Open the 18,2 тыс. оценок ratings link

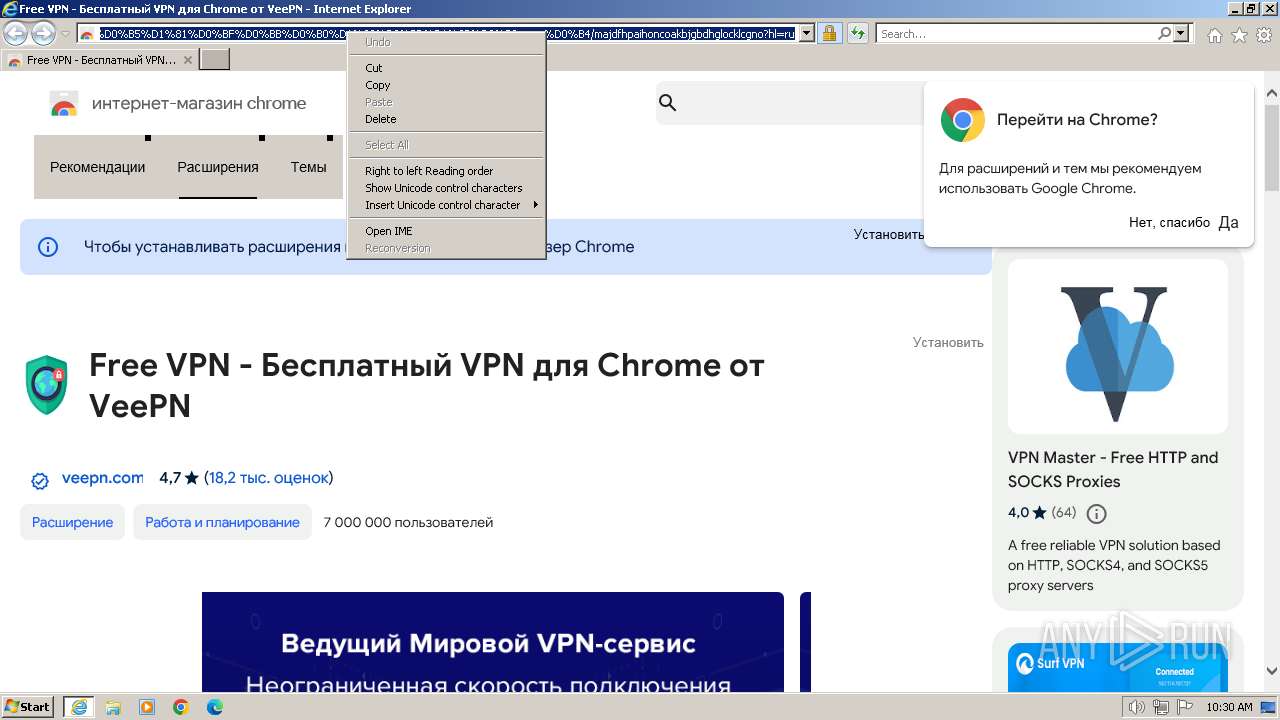(x=268, y=478)
